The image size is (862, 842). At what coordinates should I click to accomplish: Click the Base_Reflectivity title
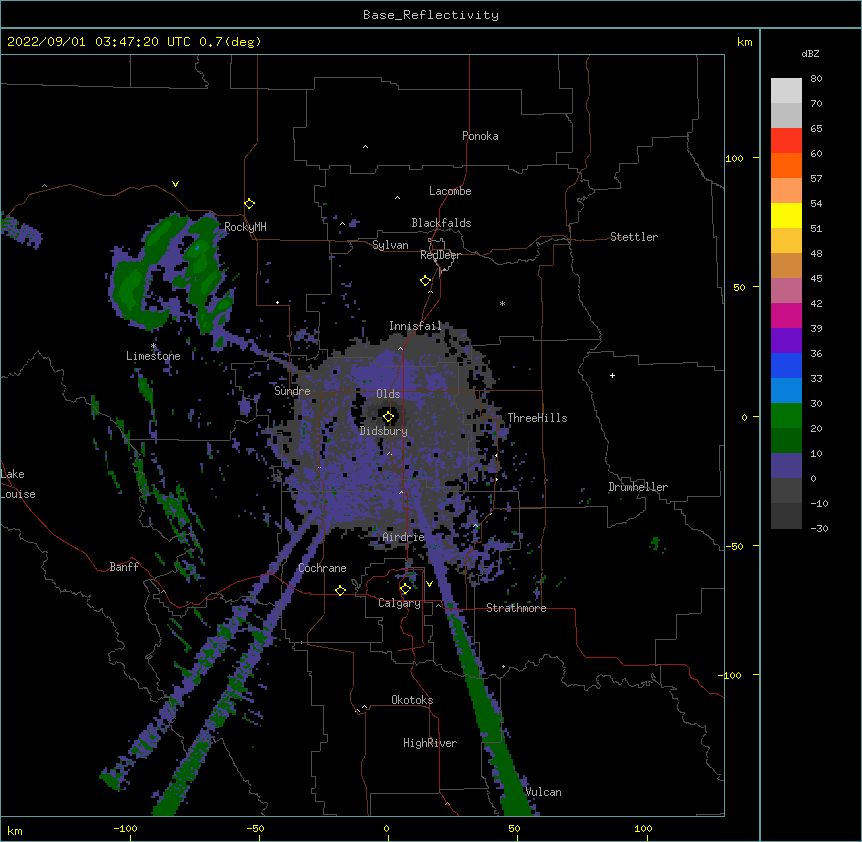(x=431, y=15)
